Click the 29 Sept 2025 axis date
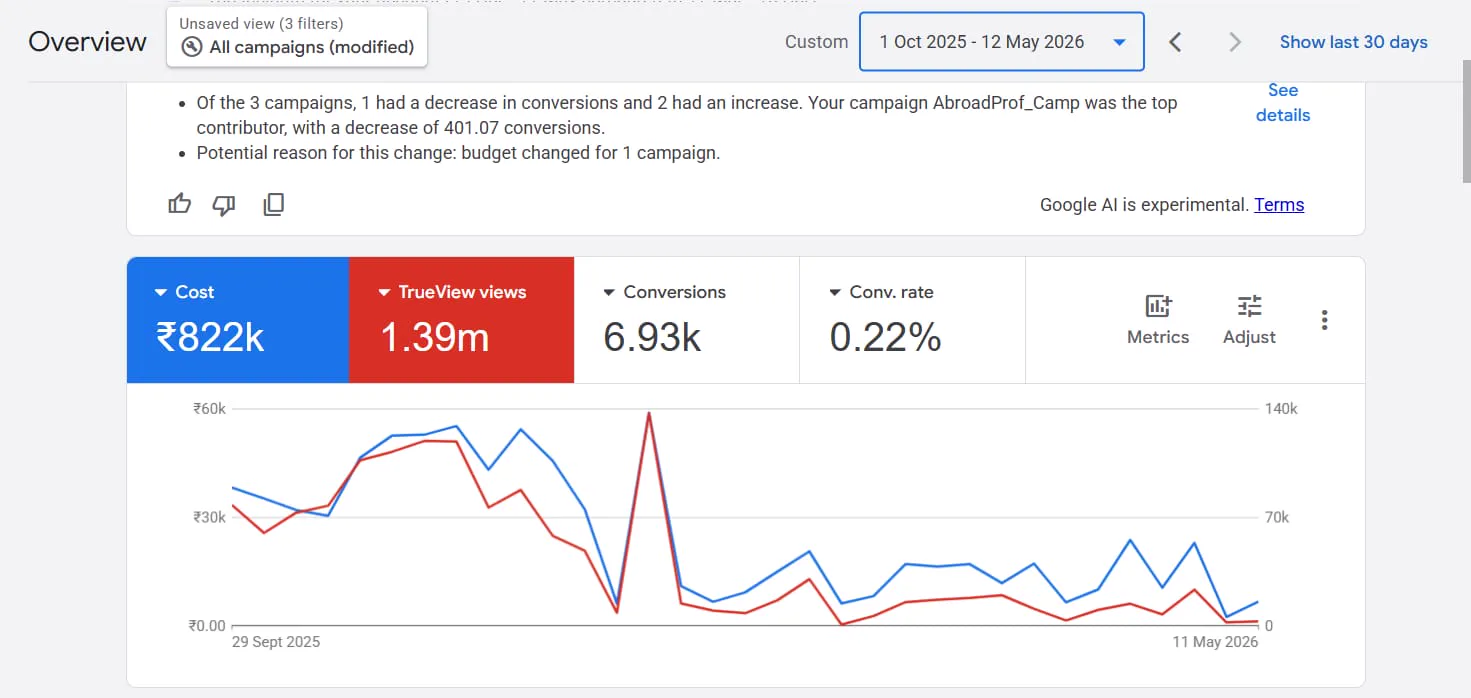This screenshot has height=698, width=1471. point(276,642)
